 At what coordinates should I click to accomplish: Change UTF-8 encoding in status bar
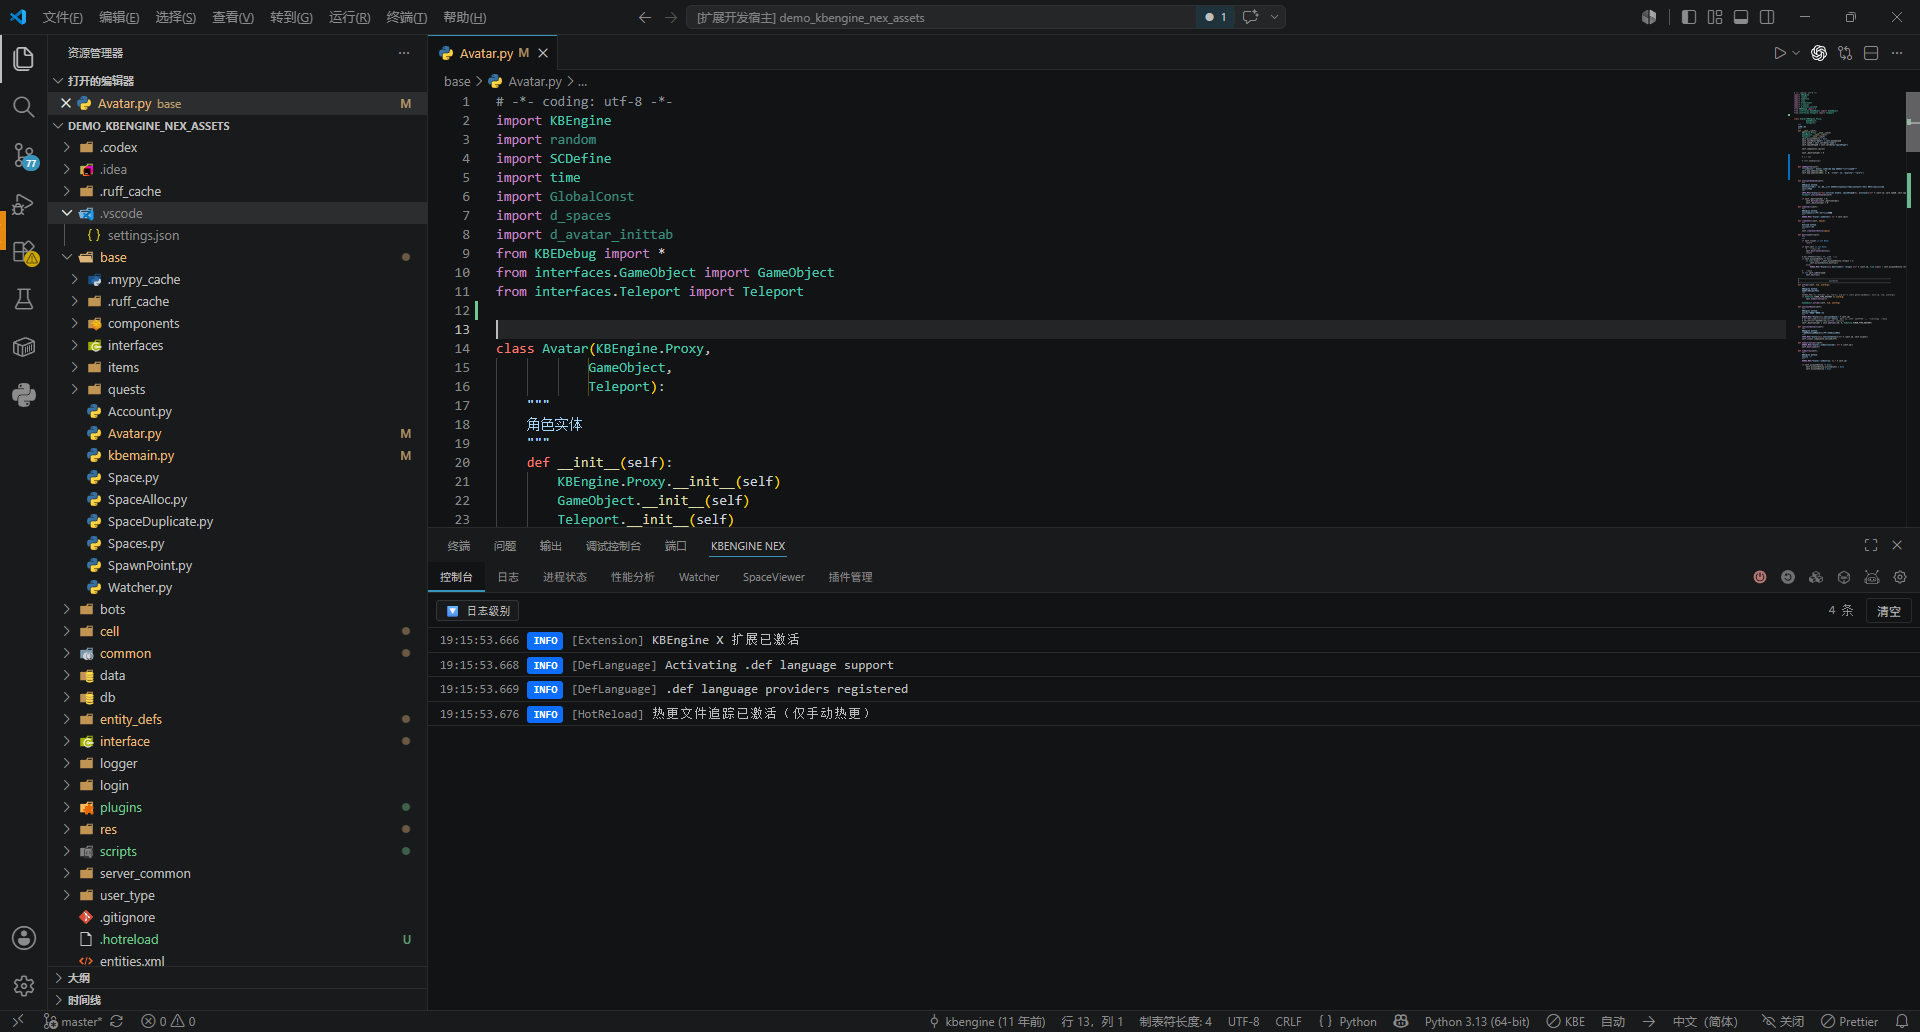point(1243,1021)
